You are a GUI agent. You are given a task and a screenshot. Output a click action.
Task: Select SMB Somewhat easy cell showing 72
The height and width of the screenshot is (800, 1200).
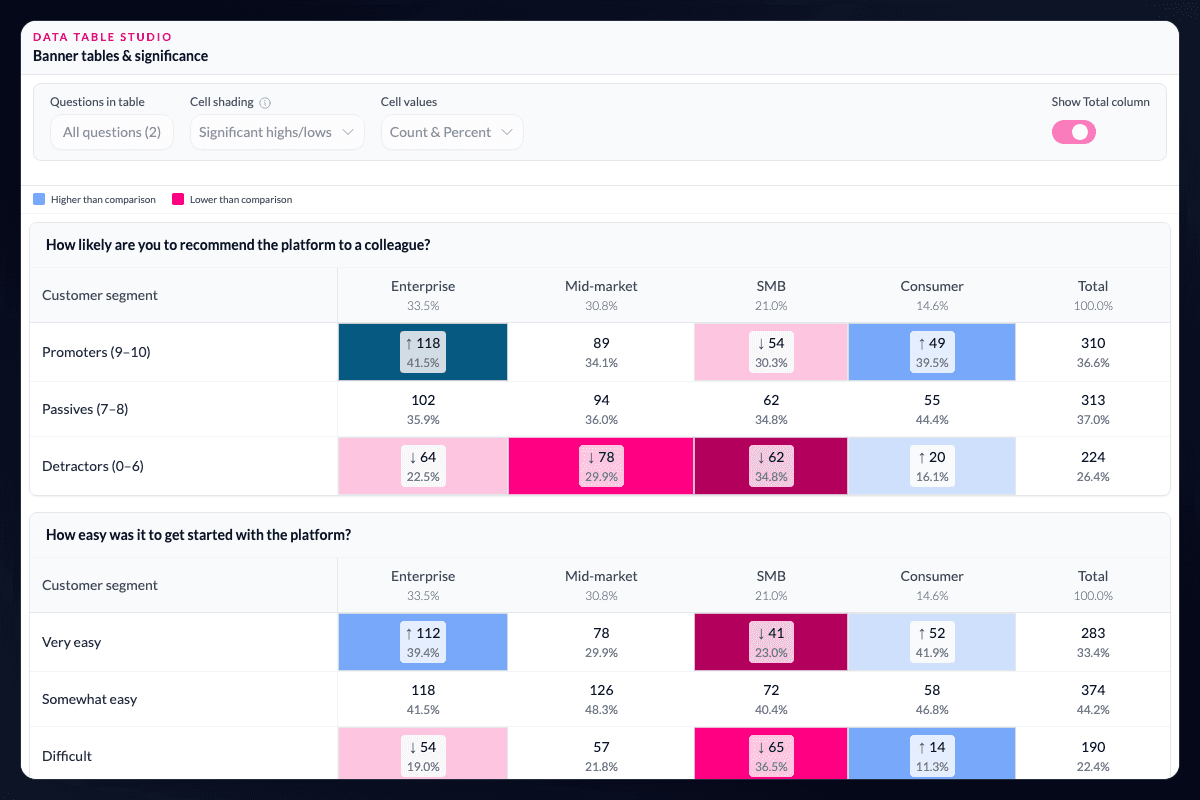click(x=771, y=699)
